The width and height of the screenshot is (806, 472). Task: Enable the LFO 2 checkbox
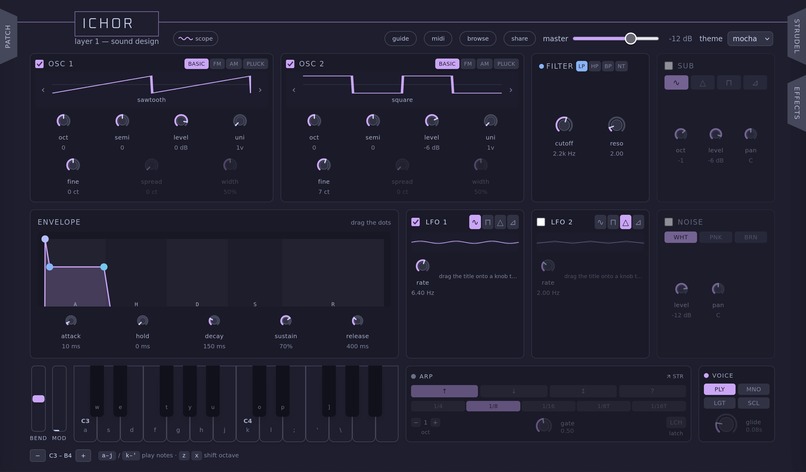[x=541, y=222]
